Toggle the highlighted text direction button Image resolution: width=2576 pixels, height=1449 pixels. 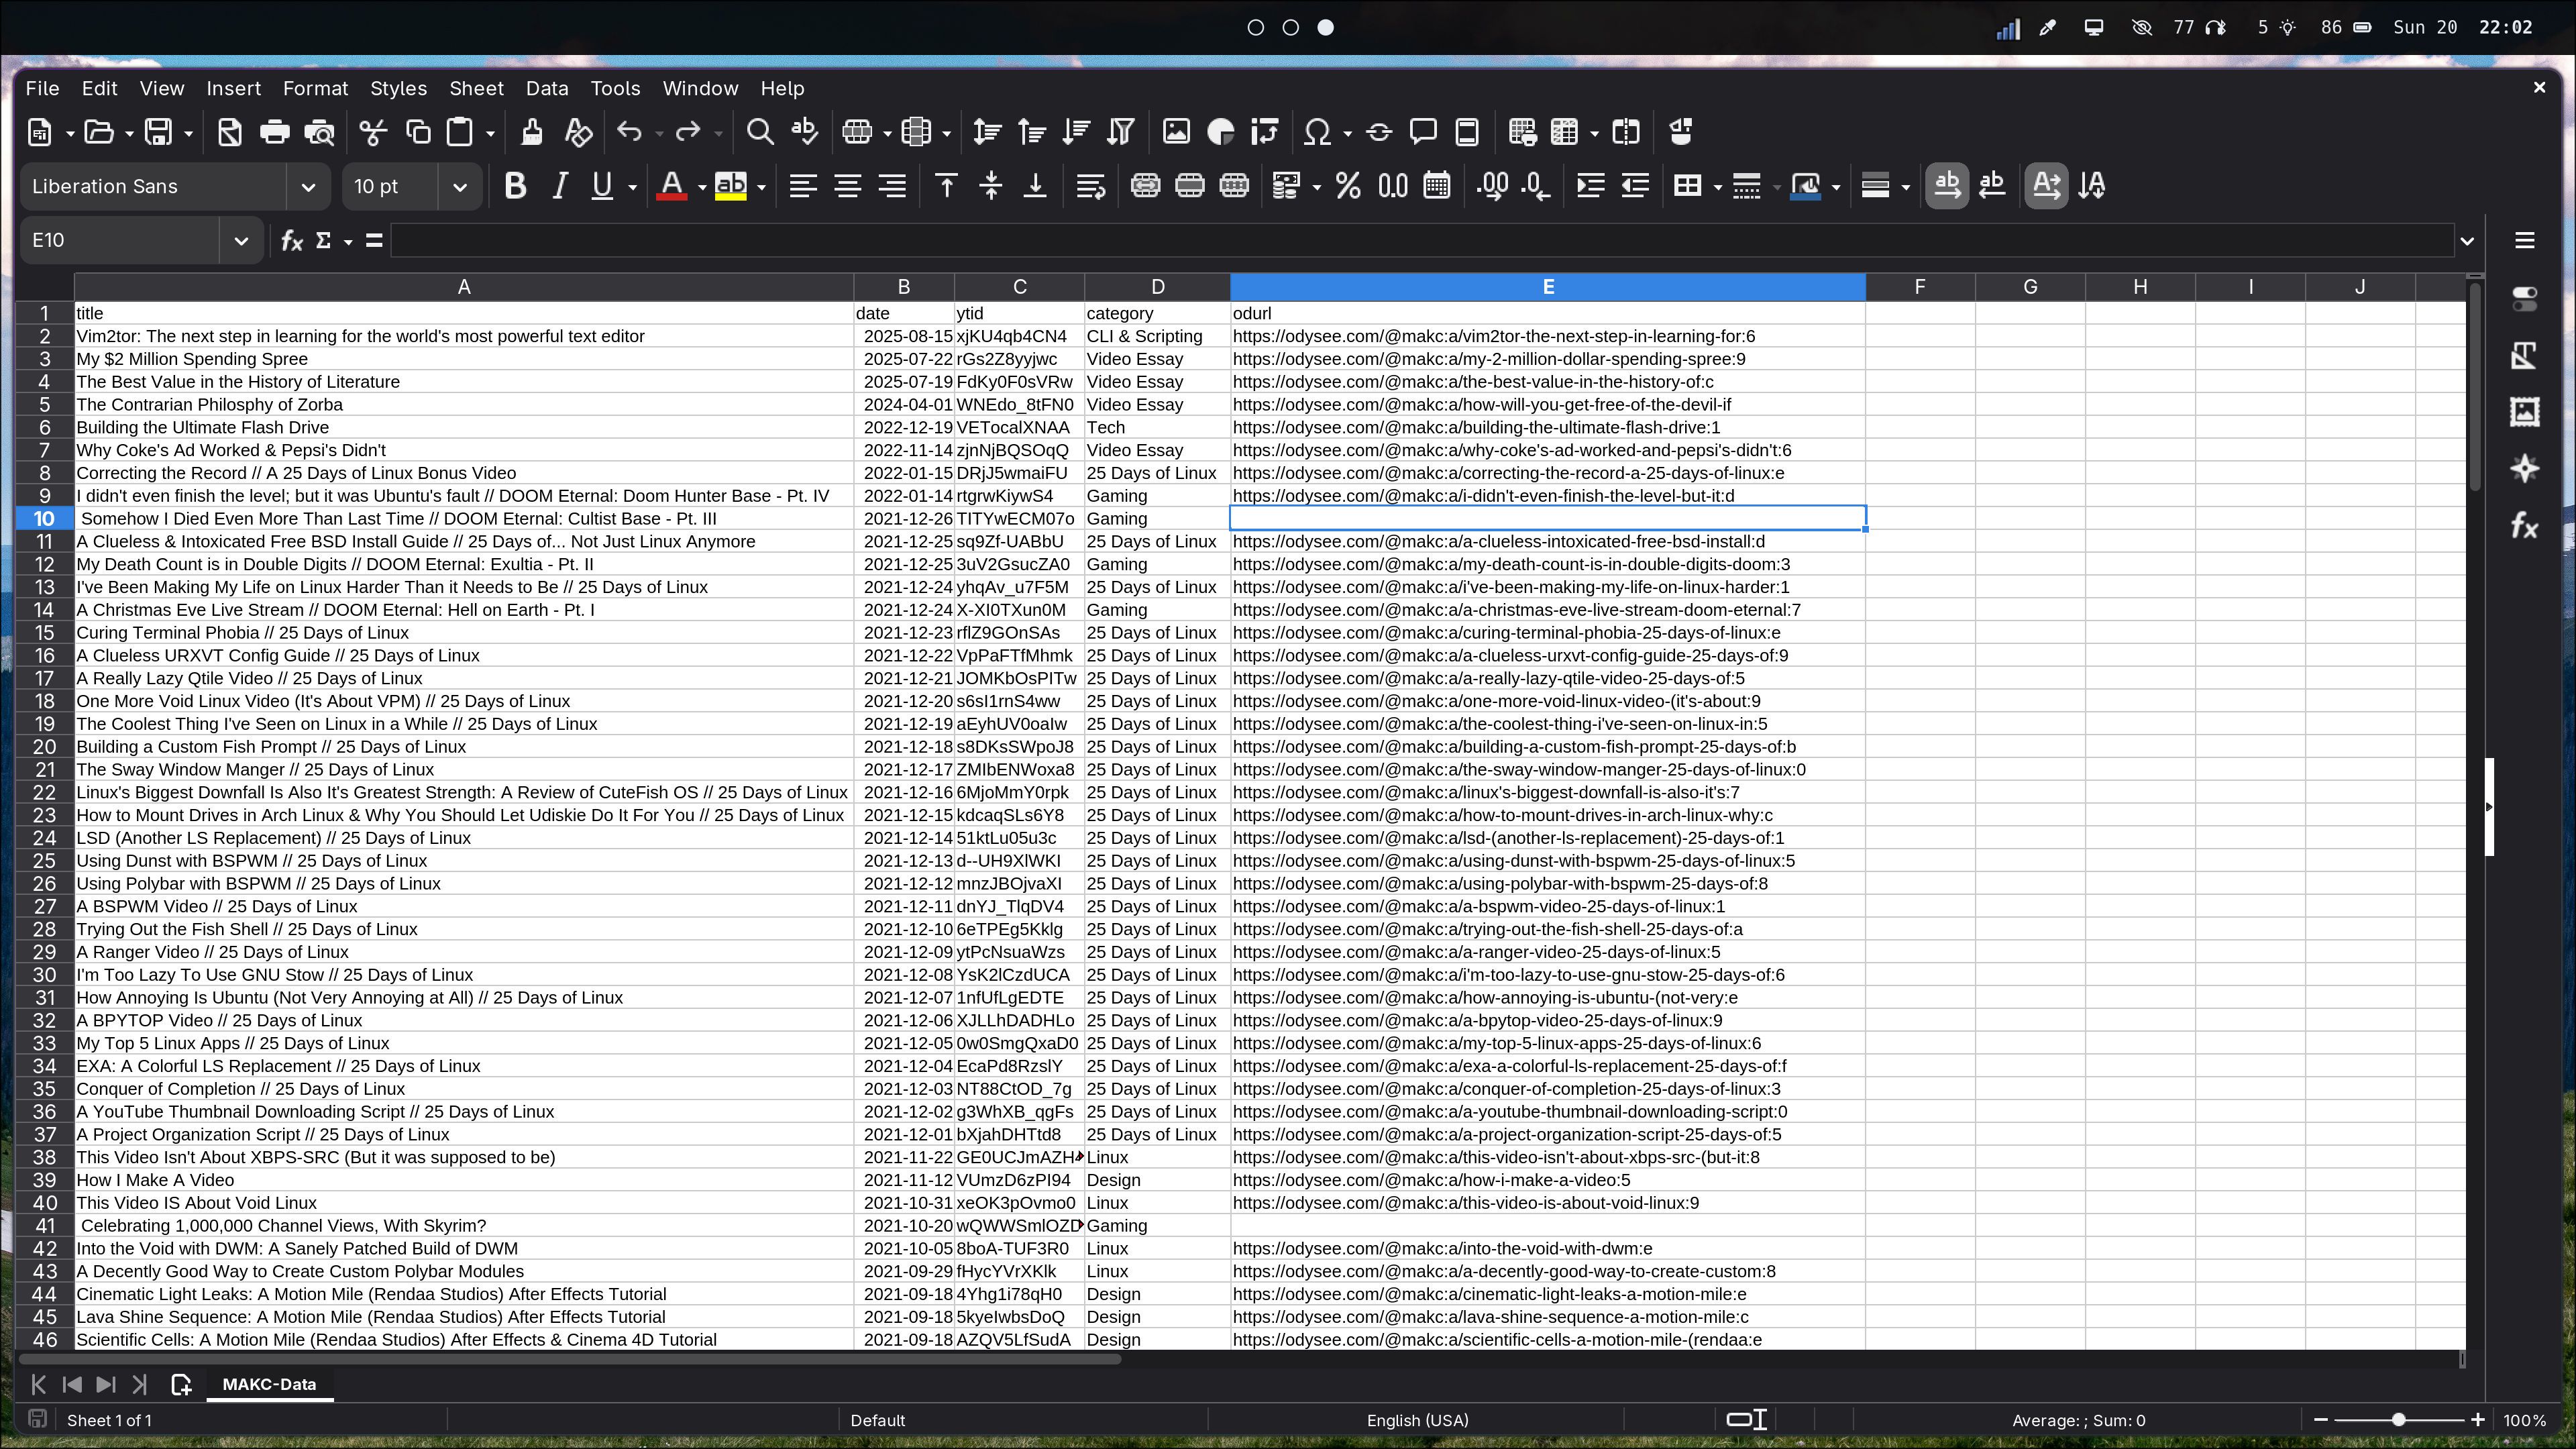click(x=2046, y=186)
